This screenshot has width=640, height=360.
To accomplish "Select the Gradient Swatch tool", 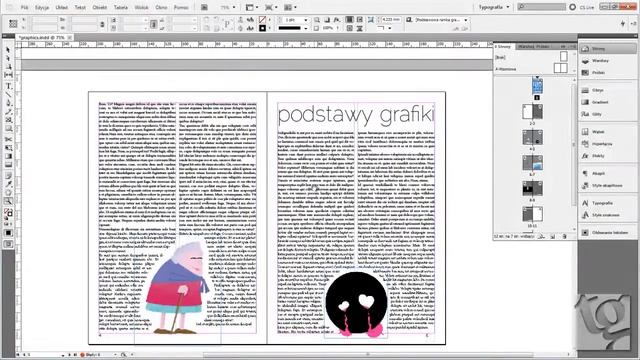I will [x=8, y=156].
